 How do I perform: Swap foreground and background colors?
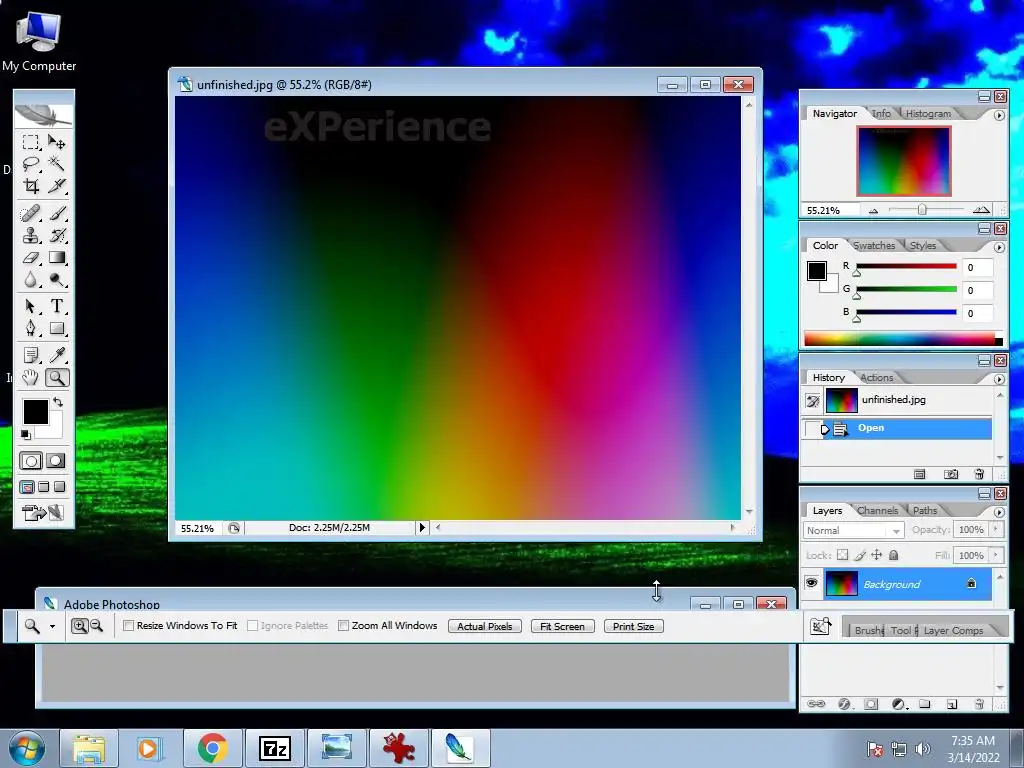pos(58,402)
